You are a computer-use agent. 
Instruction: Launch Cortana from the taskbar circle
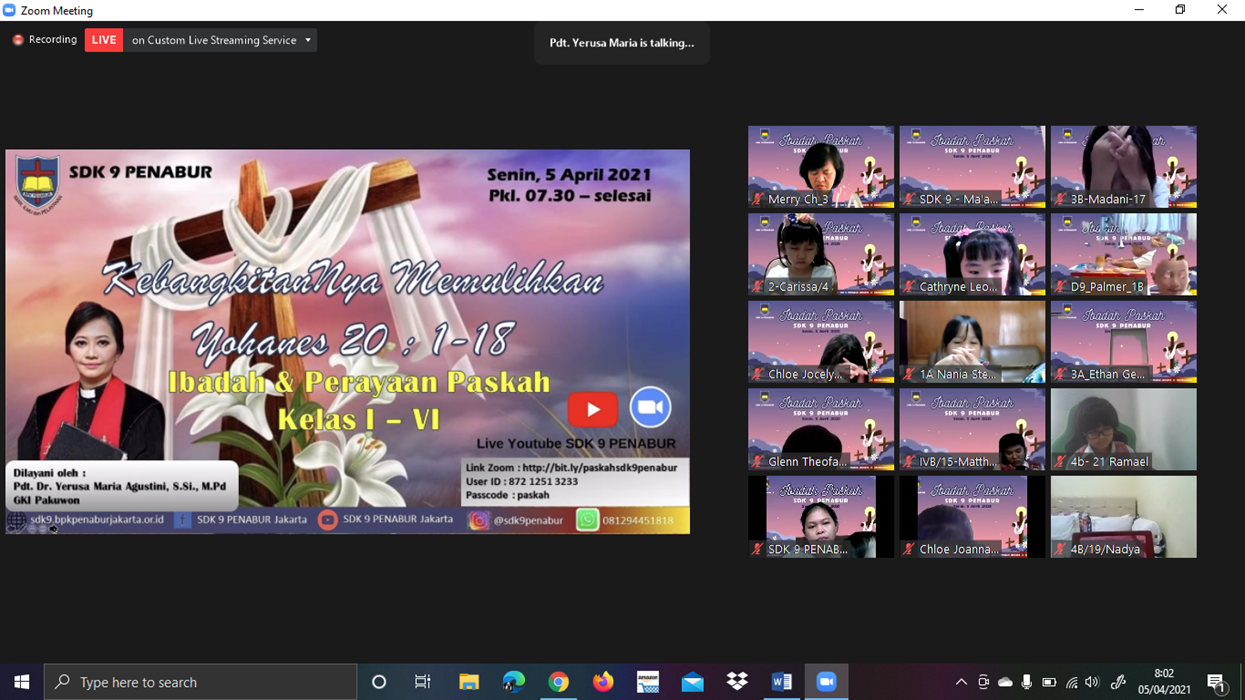pyautogui.click(x=379, y=682)
